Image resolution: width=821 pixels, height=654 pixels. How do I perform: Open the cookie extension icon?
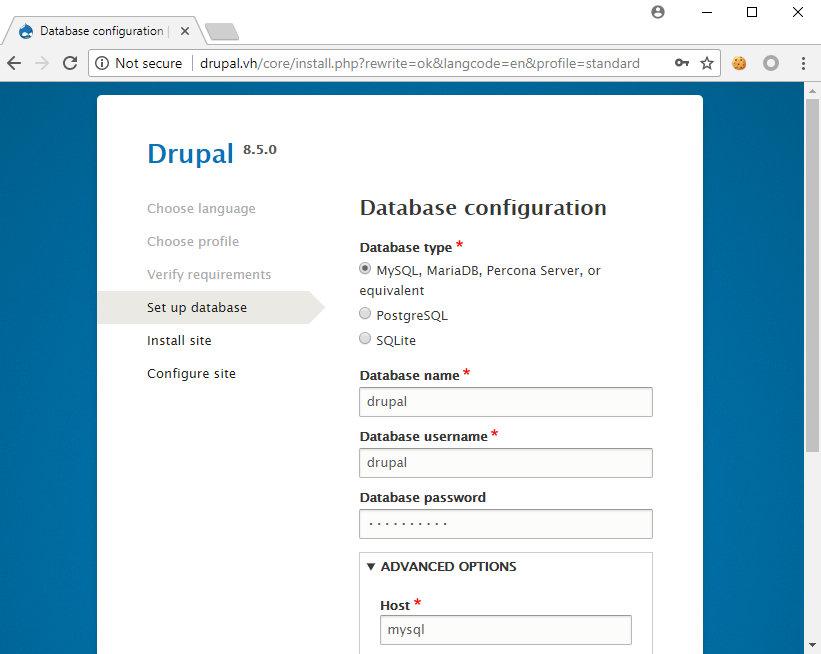pyautogui.click(x=739, y=63)
